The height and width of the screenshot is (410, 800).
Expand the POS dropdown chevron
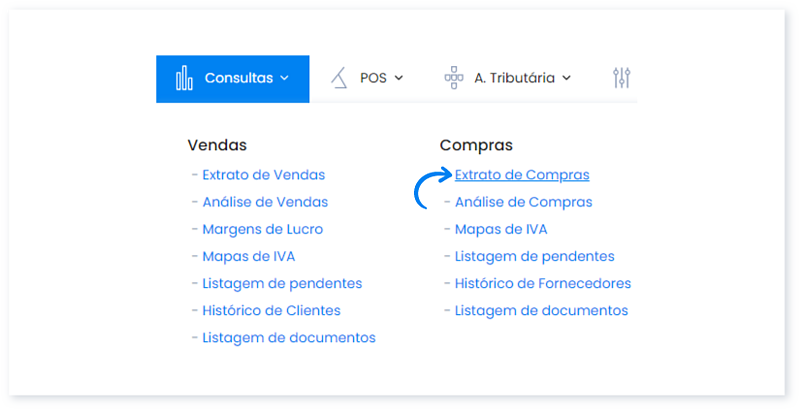click(x=399, y=78)
